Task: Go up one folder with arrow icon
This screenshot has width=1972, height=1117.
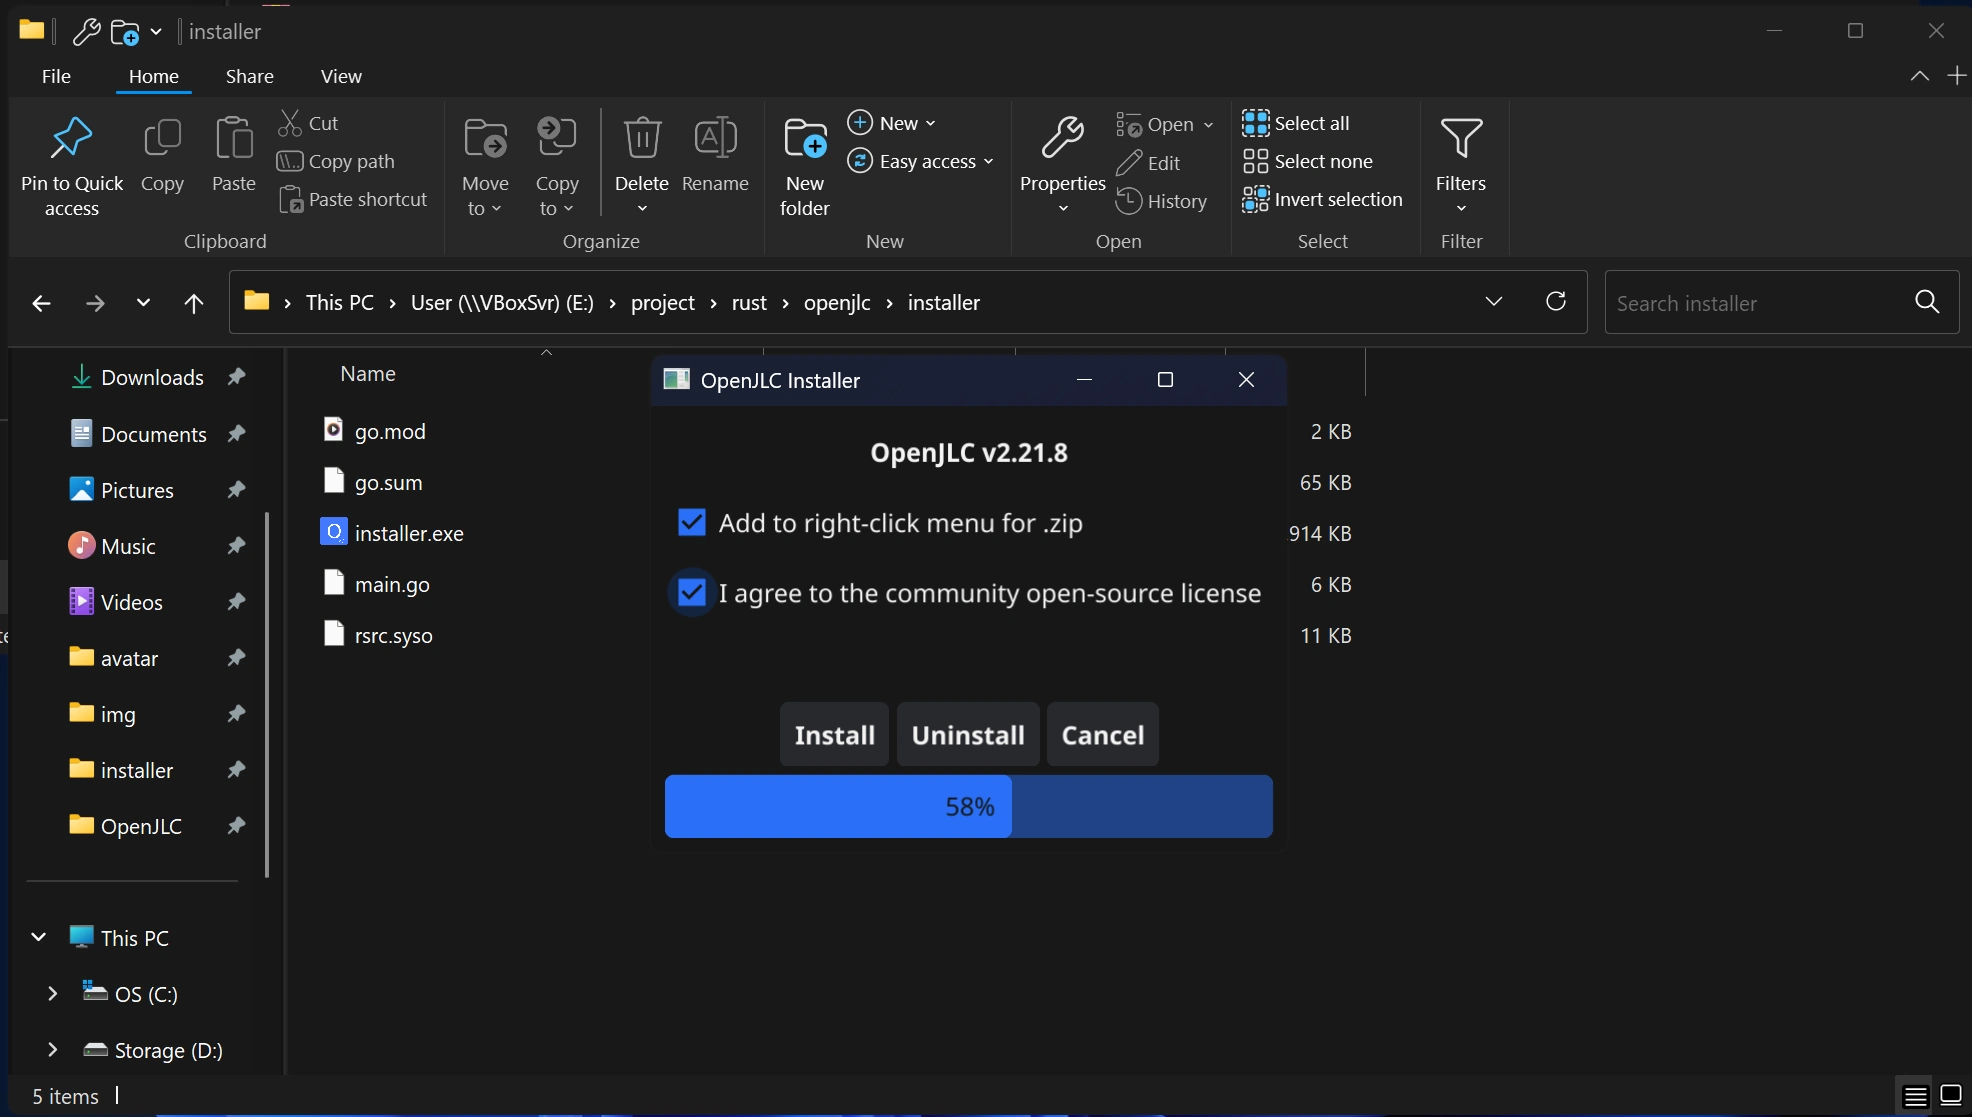Action: tap(194, 303)
